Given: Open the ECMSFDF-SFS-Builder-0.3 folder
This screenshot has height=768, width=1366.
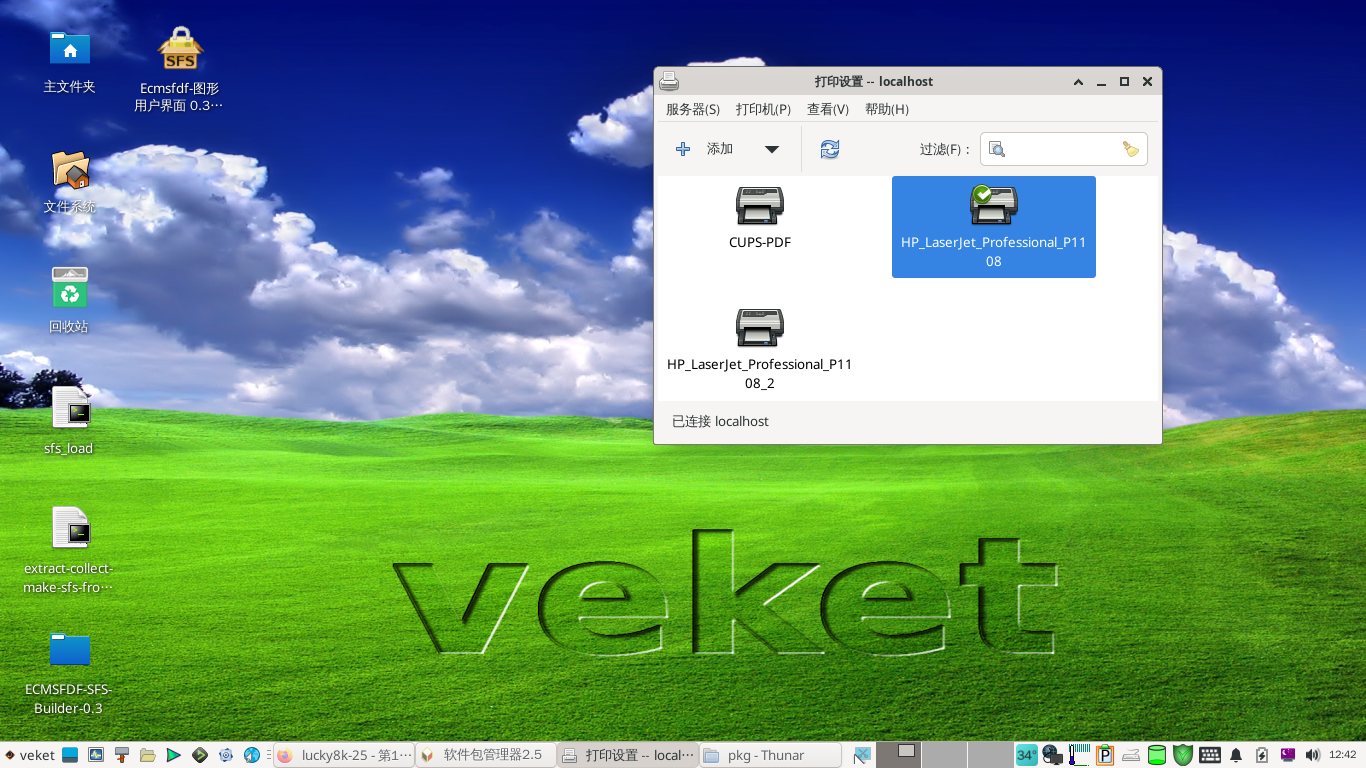Looking at the screenshot, I should [69, 673].
